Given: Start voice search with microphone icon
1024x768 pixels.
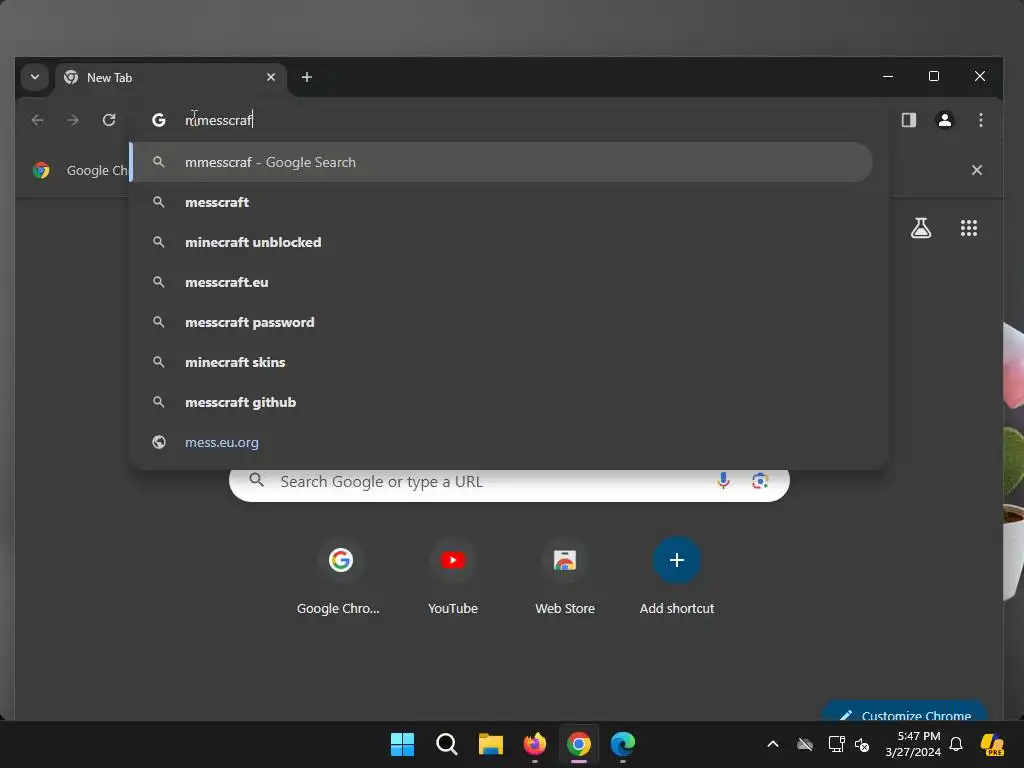Looking at the screenshot, I should point(723,481).
